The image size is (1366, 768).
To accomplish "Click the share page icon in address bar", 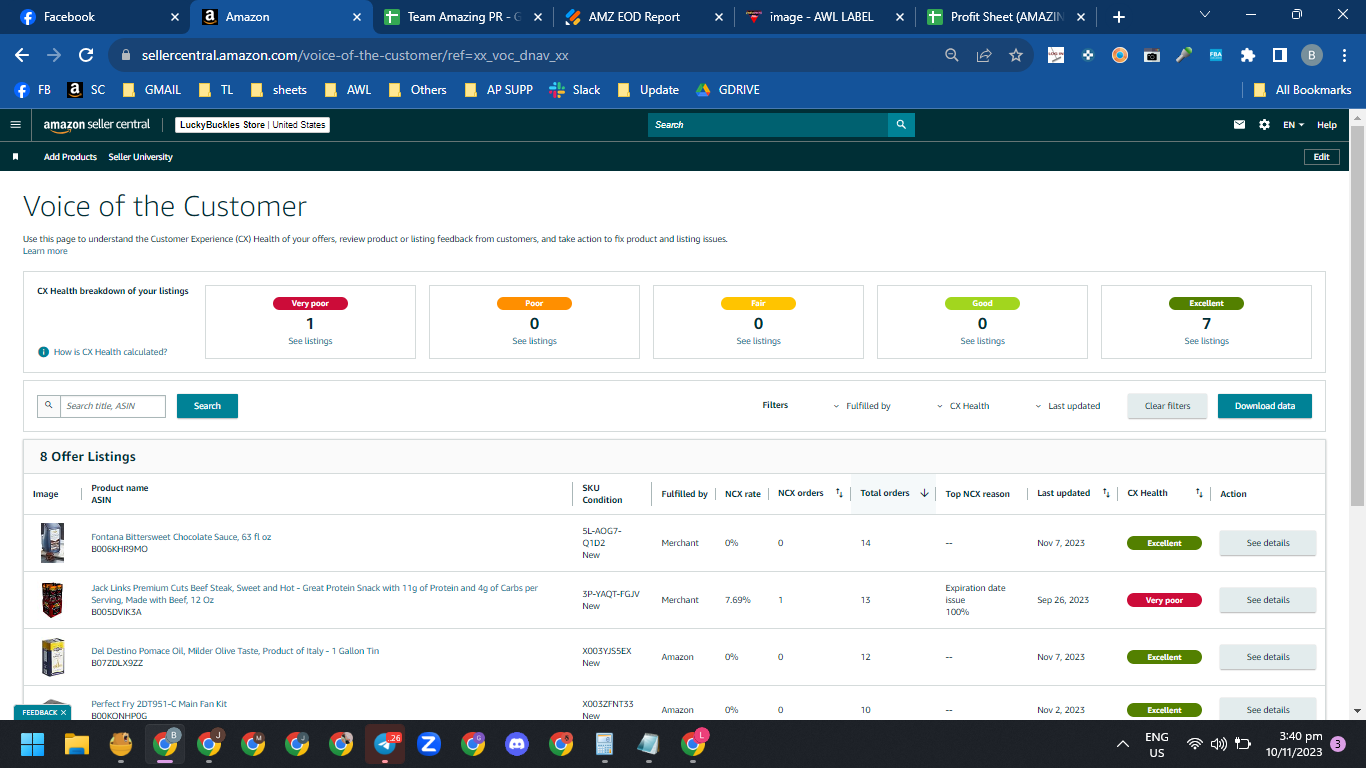I will 984,55.
